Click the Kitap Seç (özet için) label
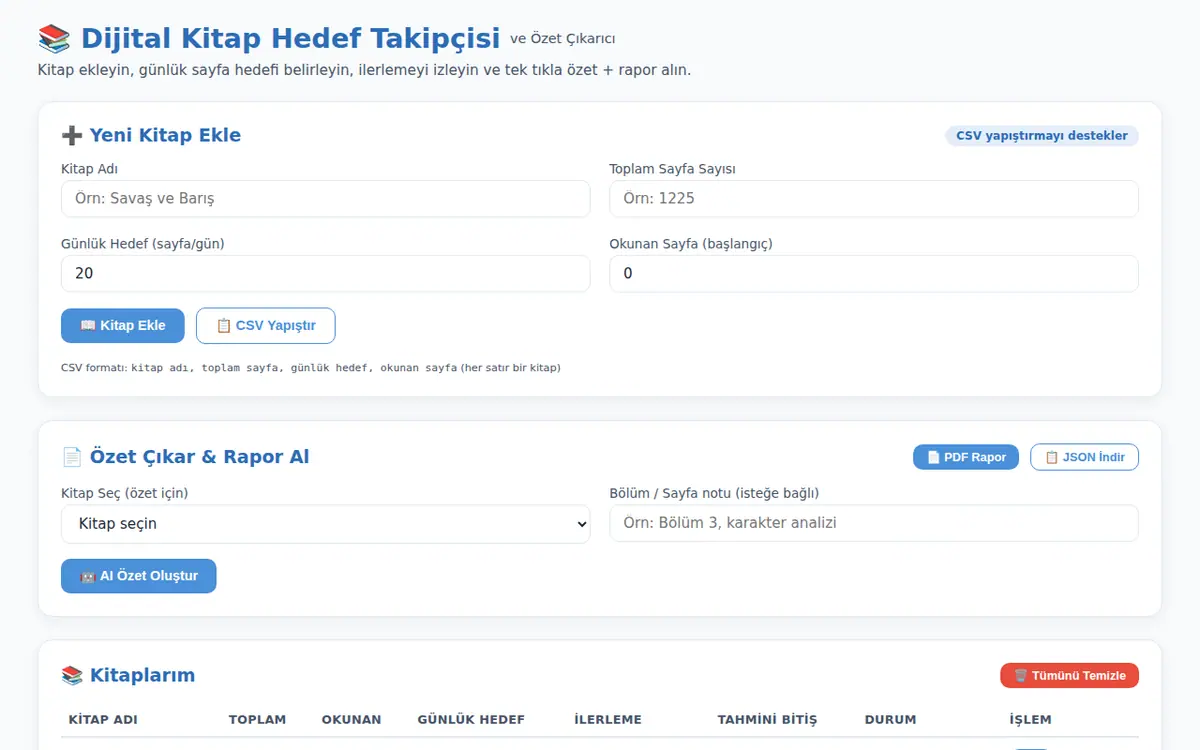Screen dimensions: 1200x750 point(125,493)
